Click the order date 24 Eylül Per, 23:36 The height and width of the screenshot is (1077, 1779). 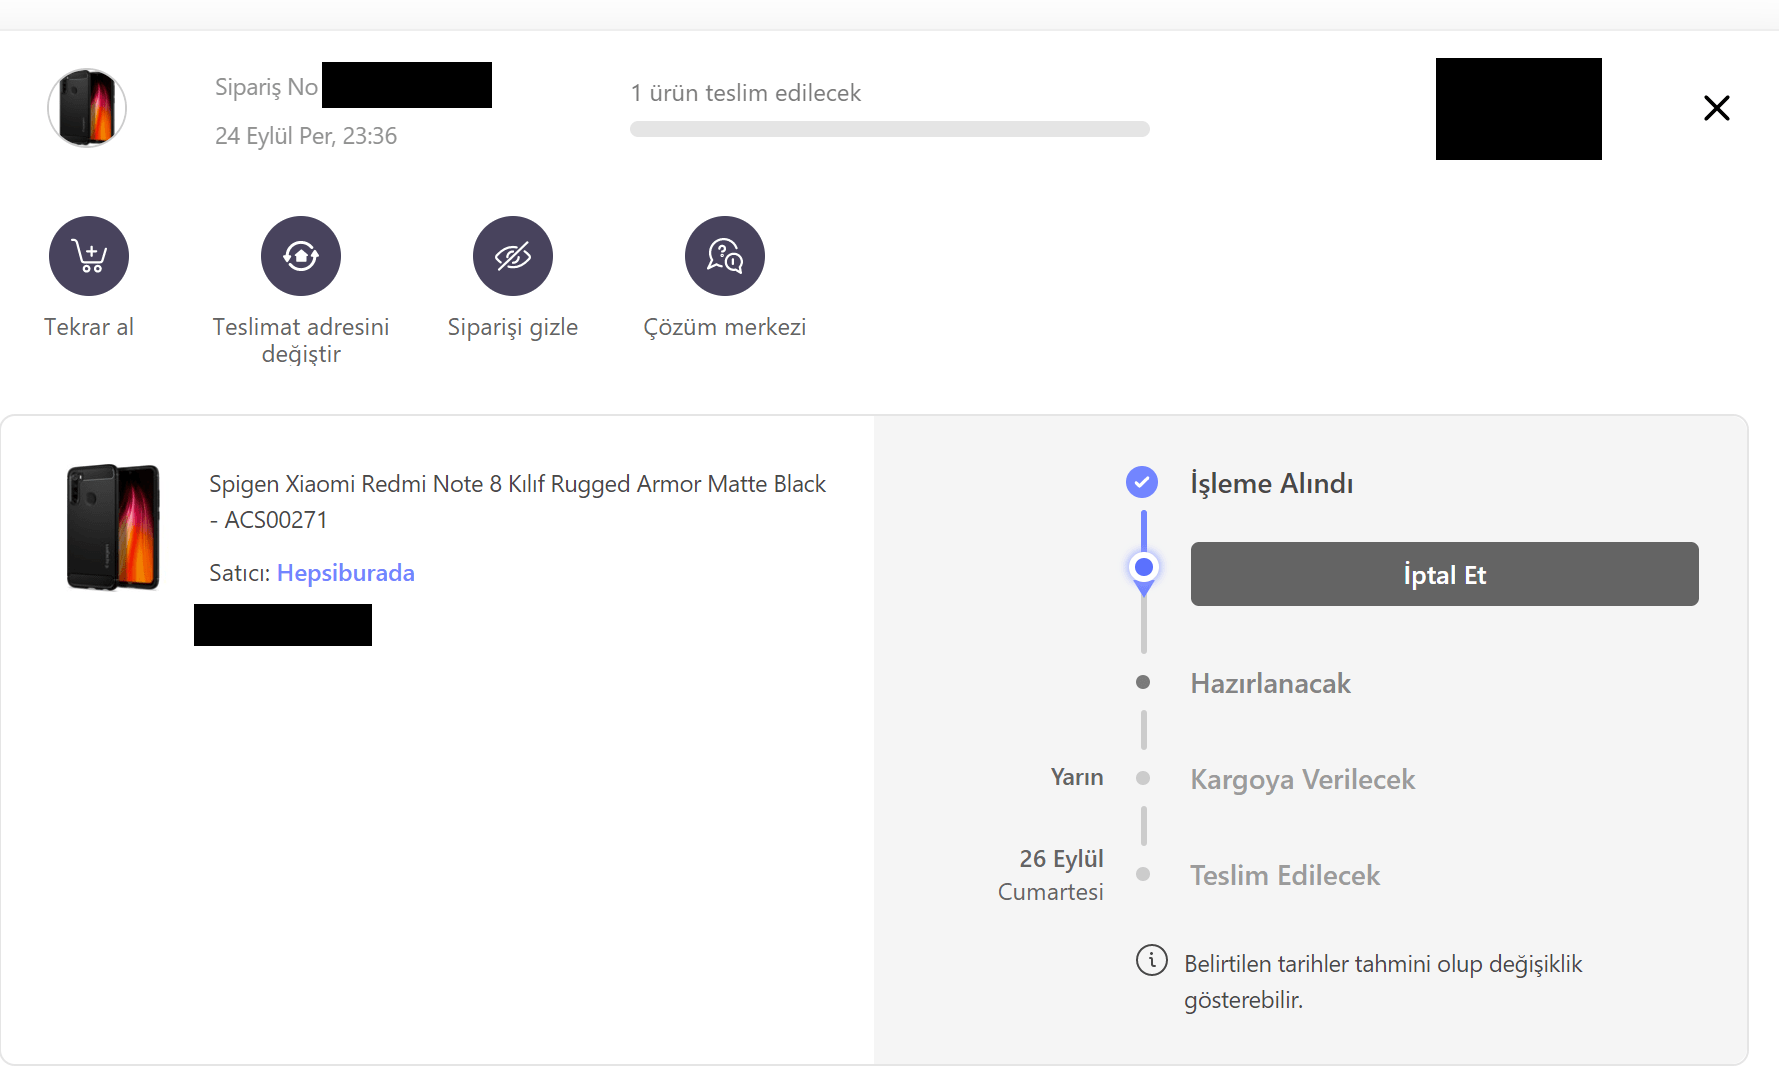pyautogui.click(x=306, y=136)
